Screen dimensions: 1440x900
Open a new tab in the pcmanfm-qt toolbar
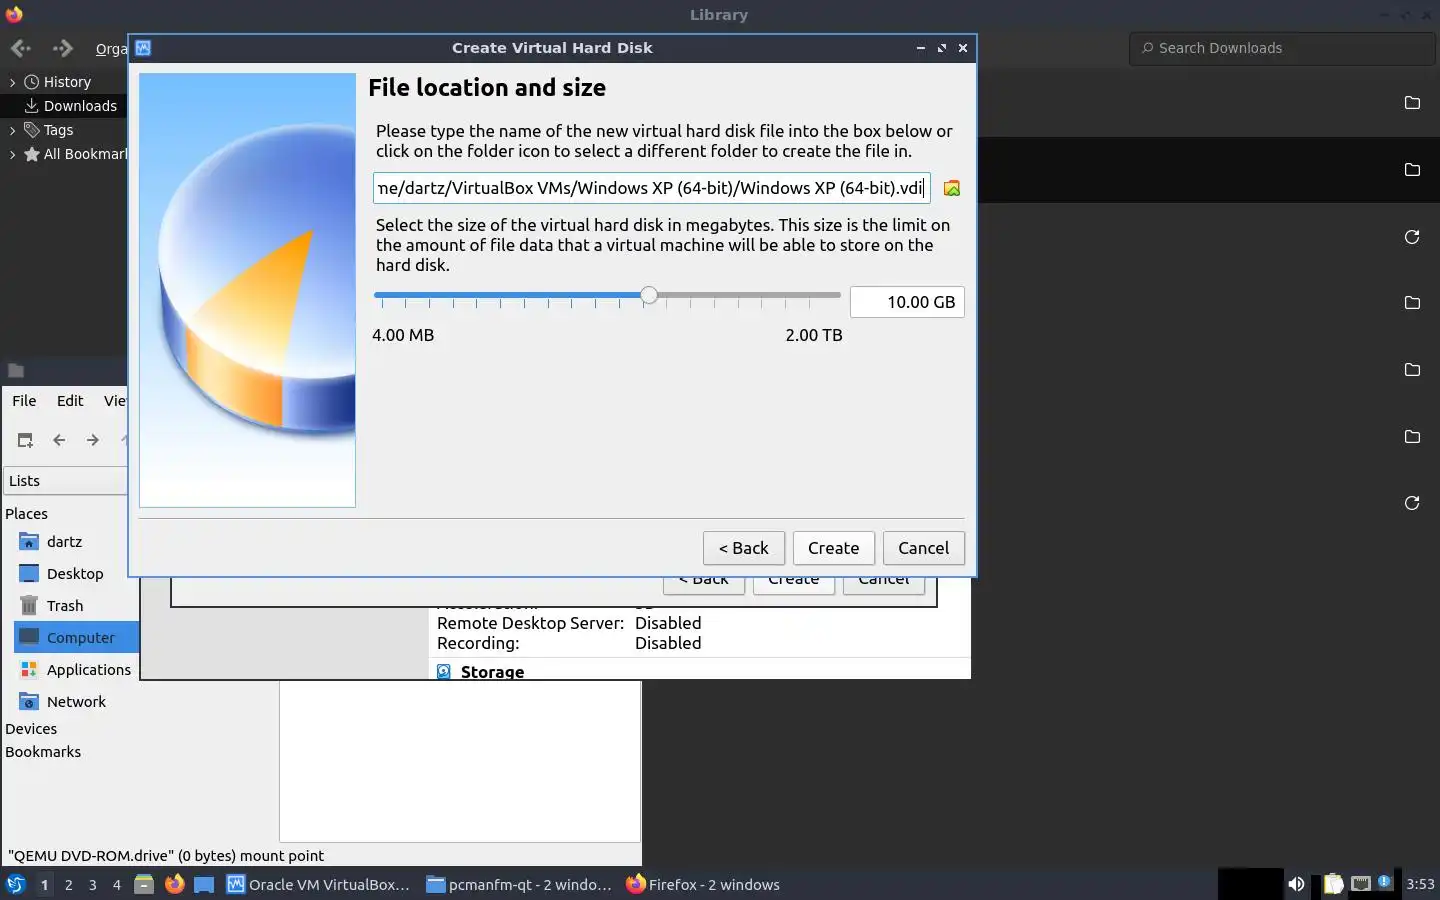coord(25,440)
